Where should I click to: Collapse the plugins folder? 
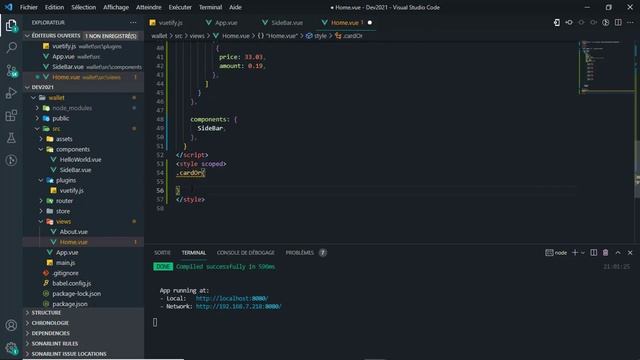[41, 180]
